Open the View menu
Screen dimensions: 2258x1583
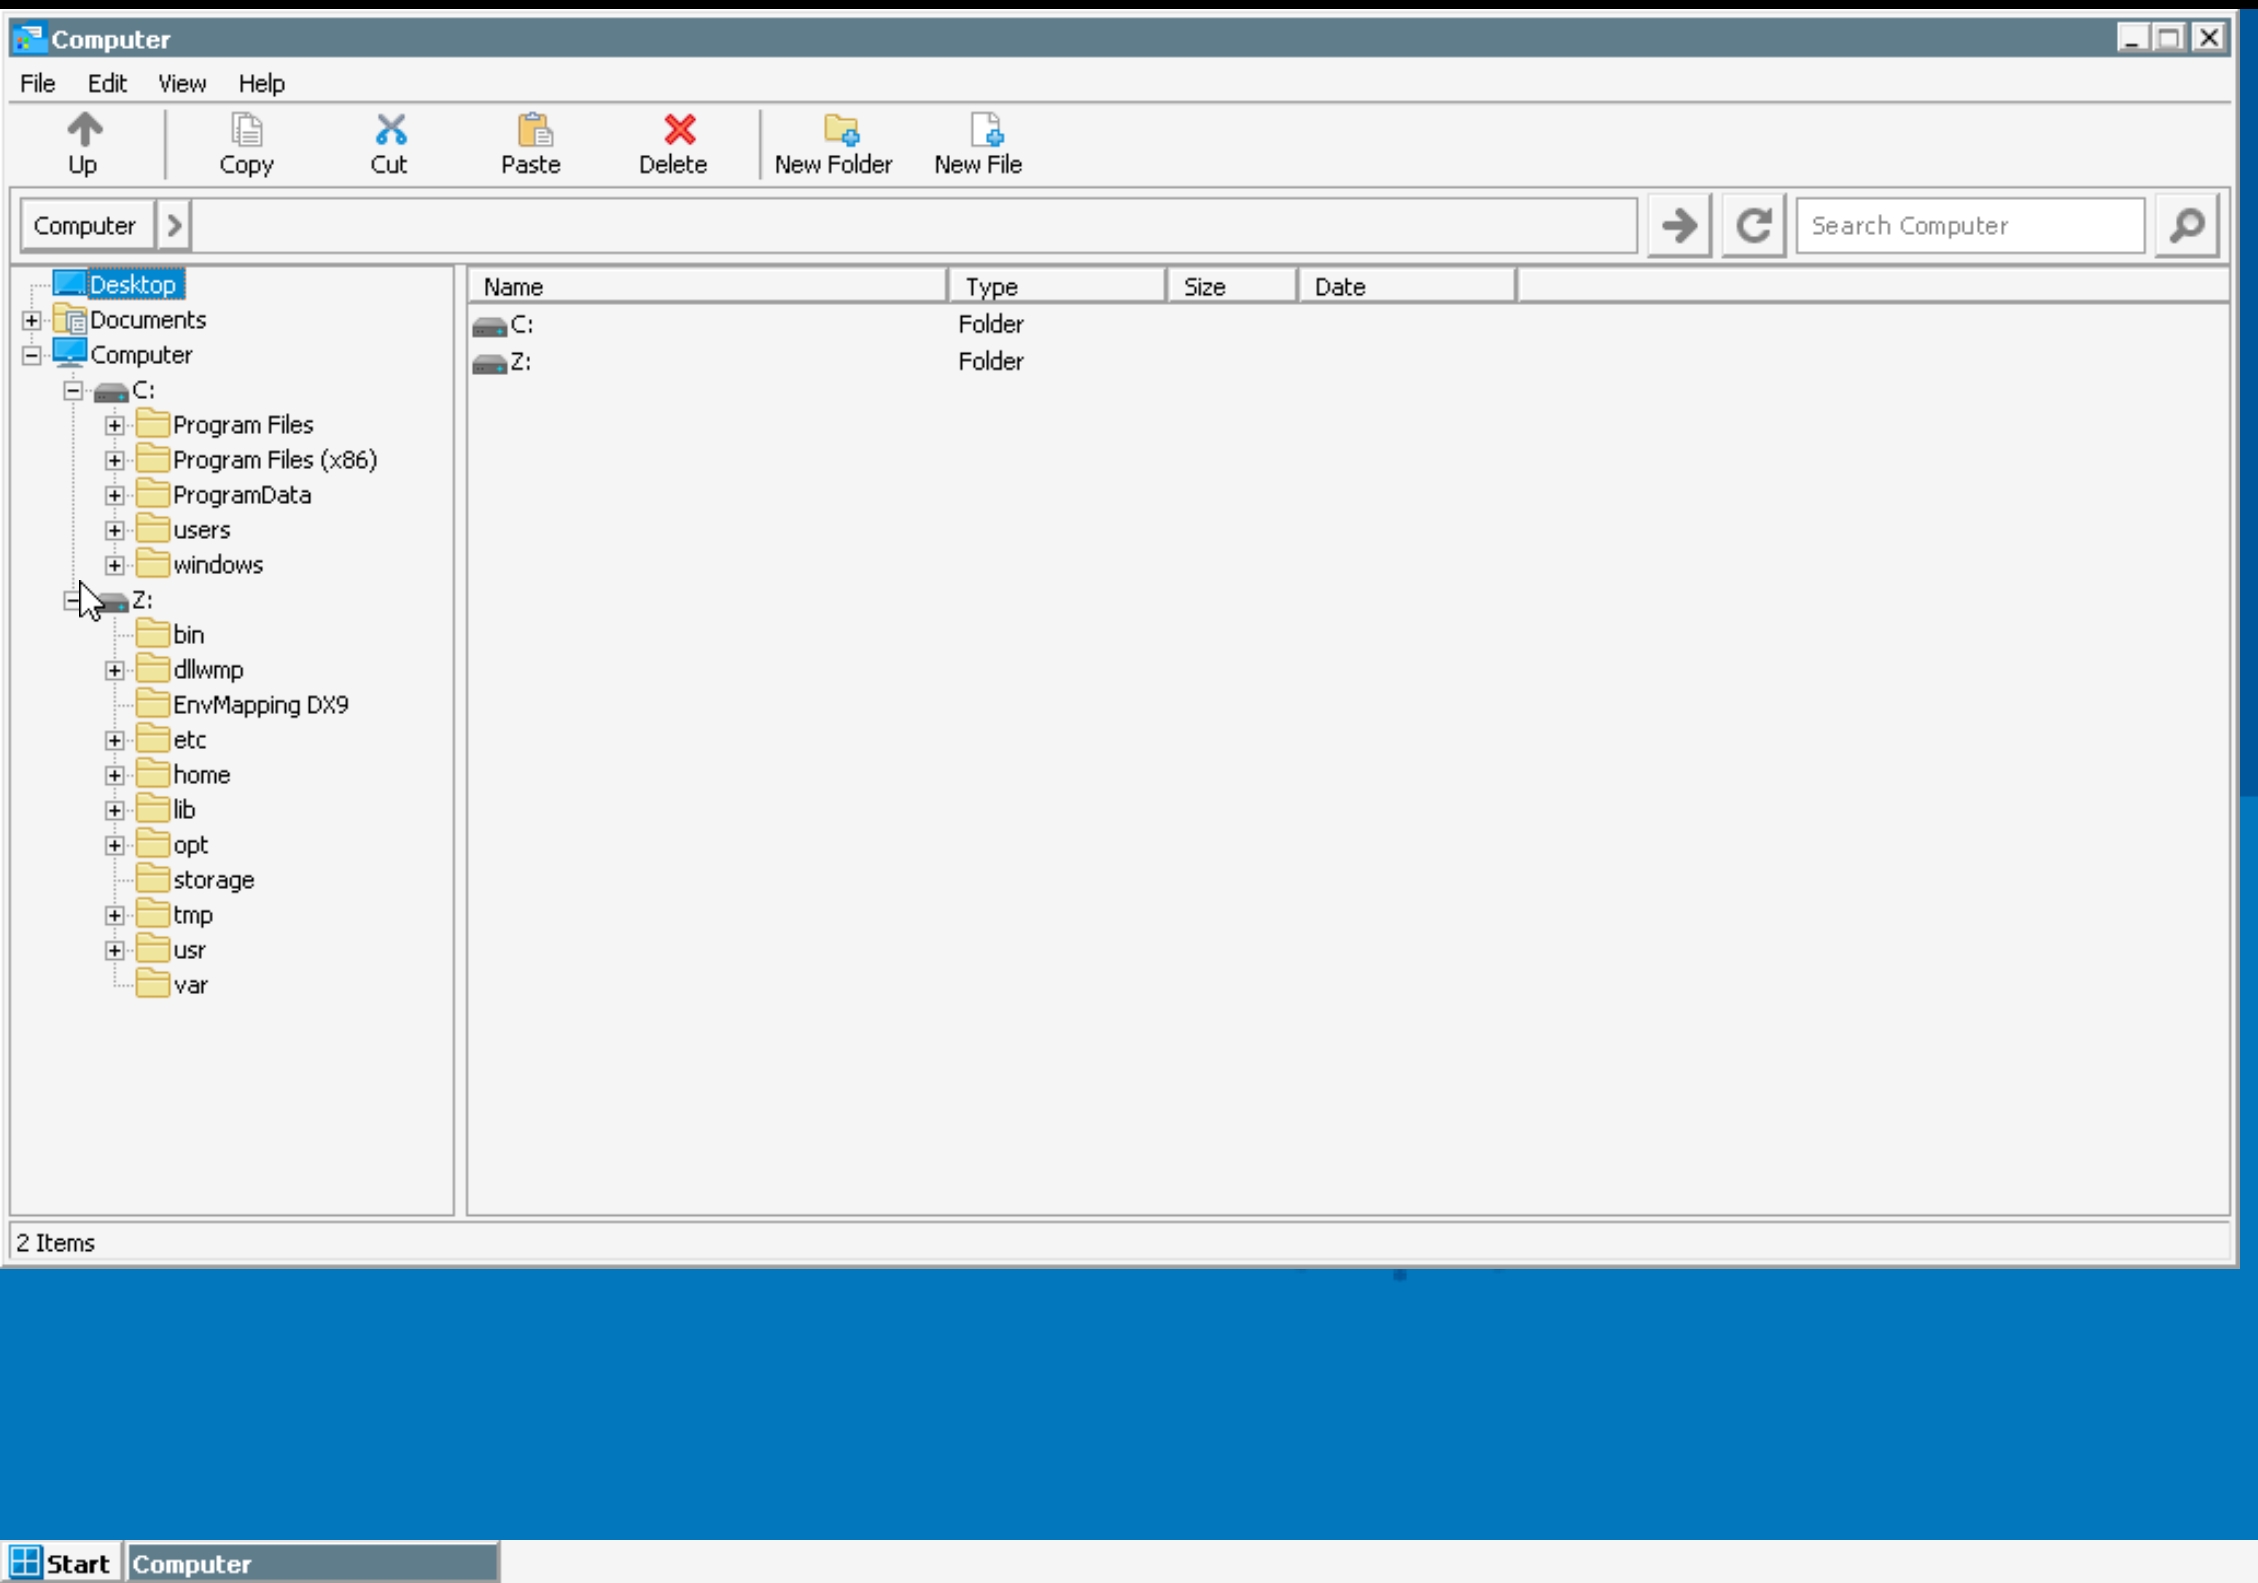coord(182,83)
